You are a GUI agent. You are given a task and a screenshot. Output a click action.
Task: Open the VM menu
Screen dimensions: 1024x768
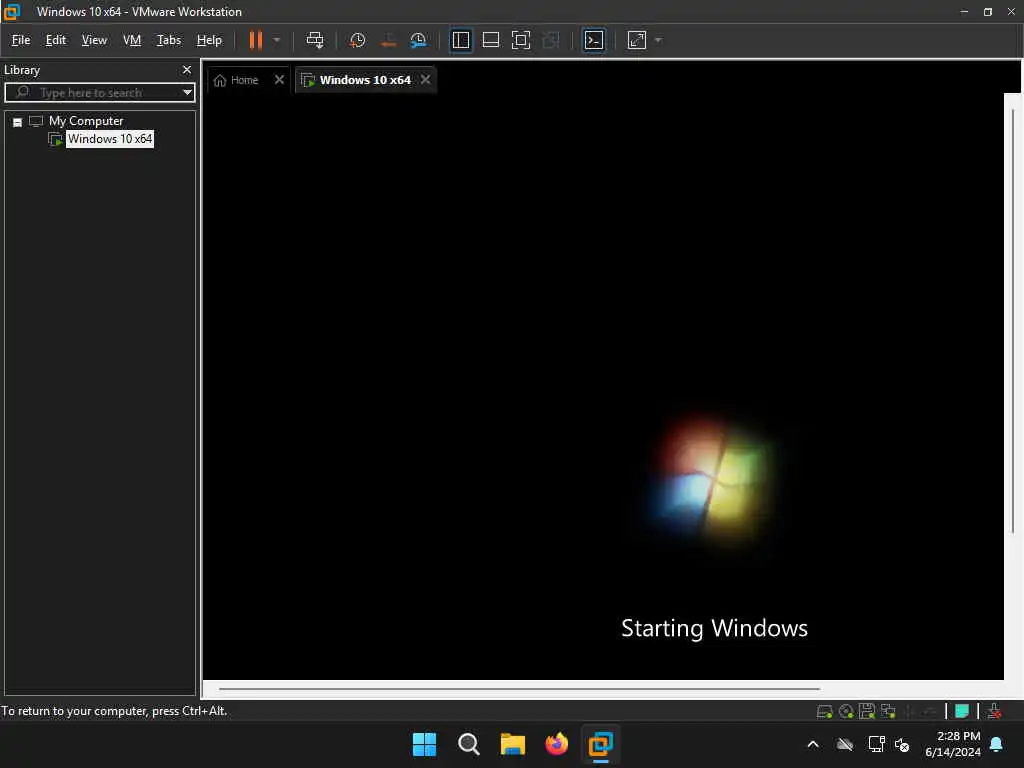[x=132, y=40]
